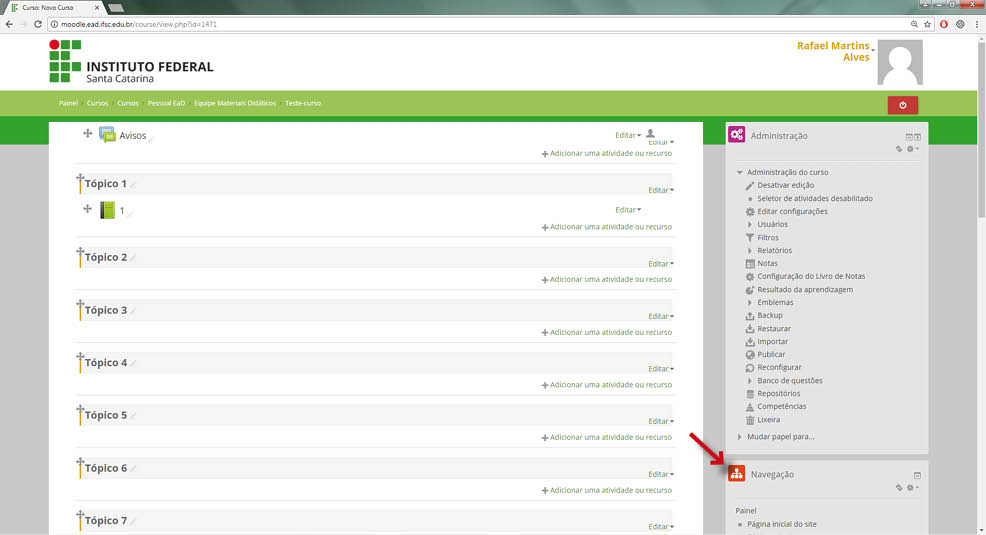Click the Navegação block icon
The image size is (986, 535).
[736, 474]
